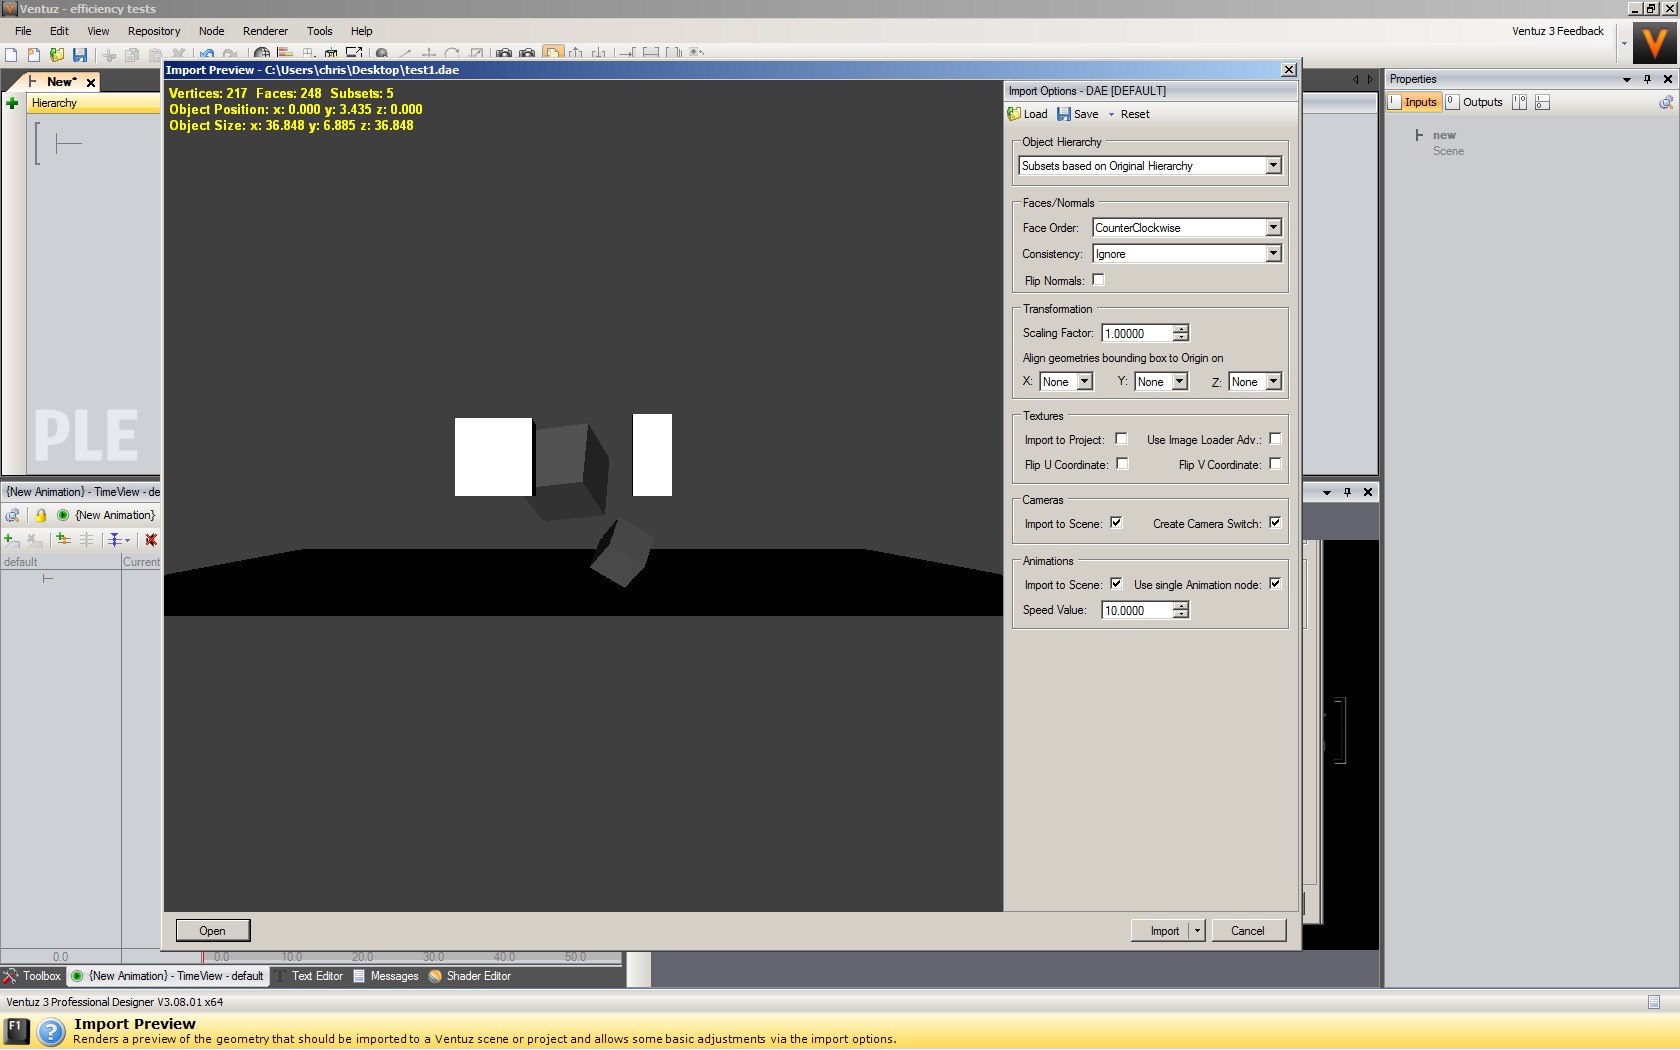Click the side-by-side inputs/outputs layout icon
1680x1050 pixels.
pos(1519,102)
